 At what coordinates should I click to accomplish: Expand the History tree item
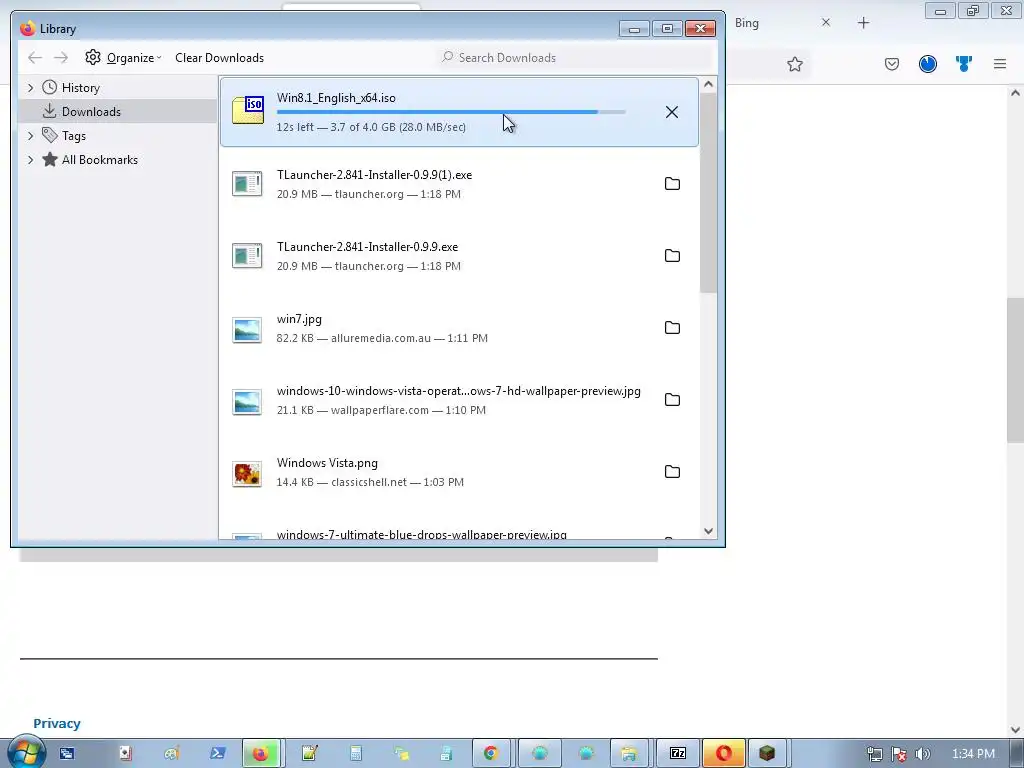coord(30,88)
